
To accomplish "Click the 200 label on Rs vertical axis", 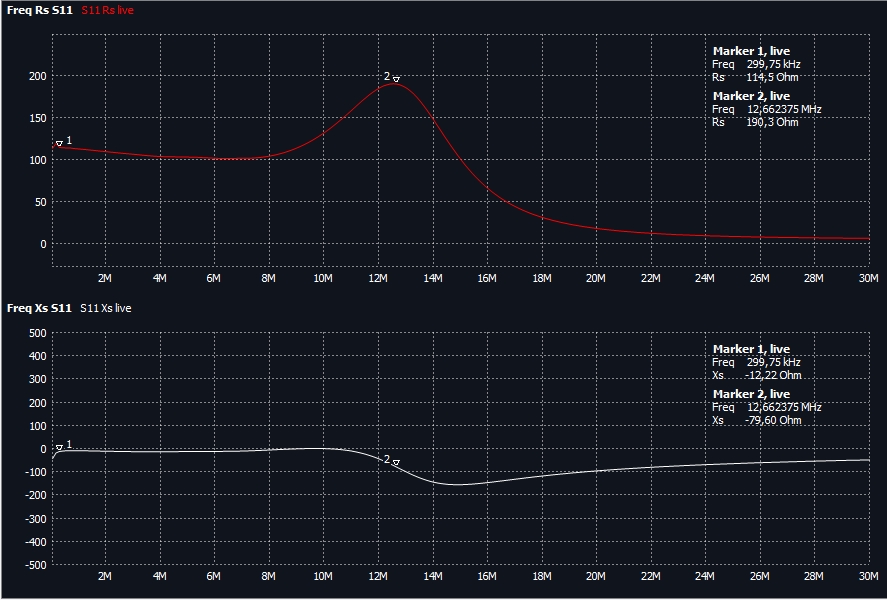I will pos(37,76).
